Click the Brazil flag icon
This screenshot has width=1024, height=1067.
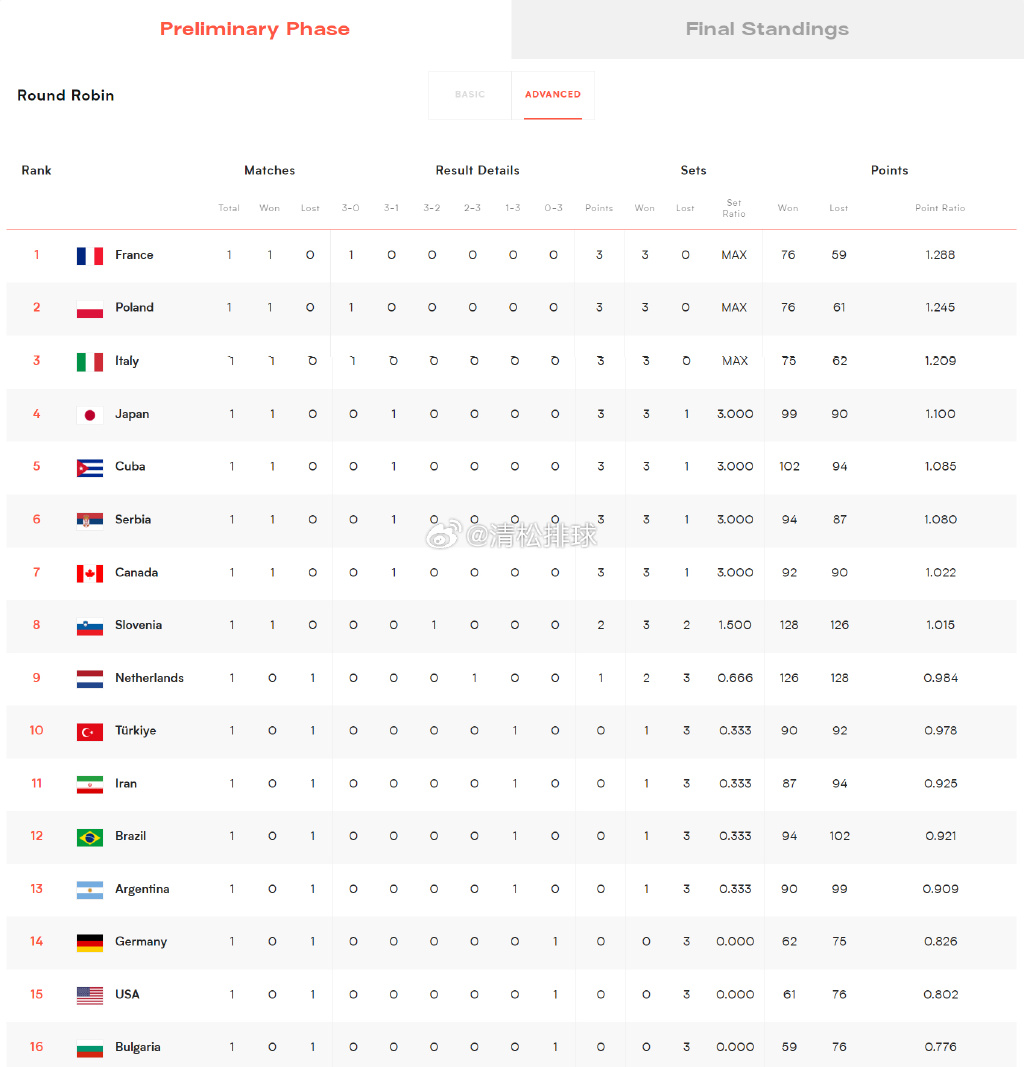pos(90,837)
